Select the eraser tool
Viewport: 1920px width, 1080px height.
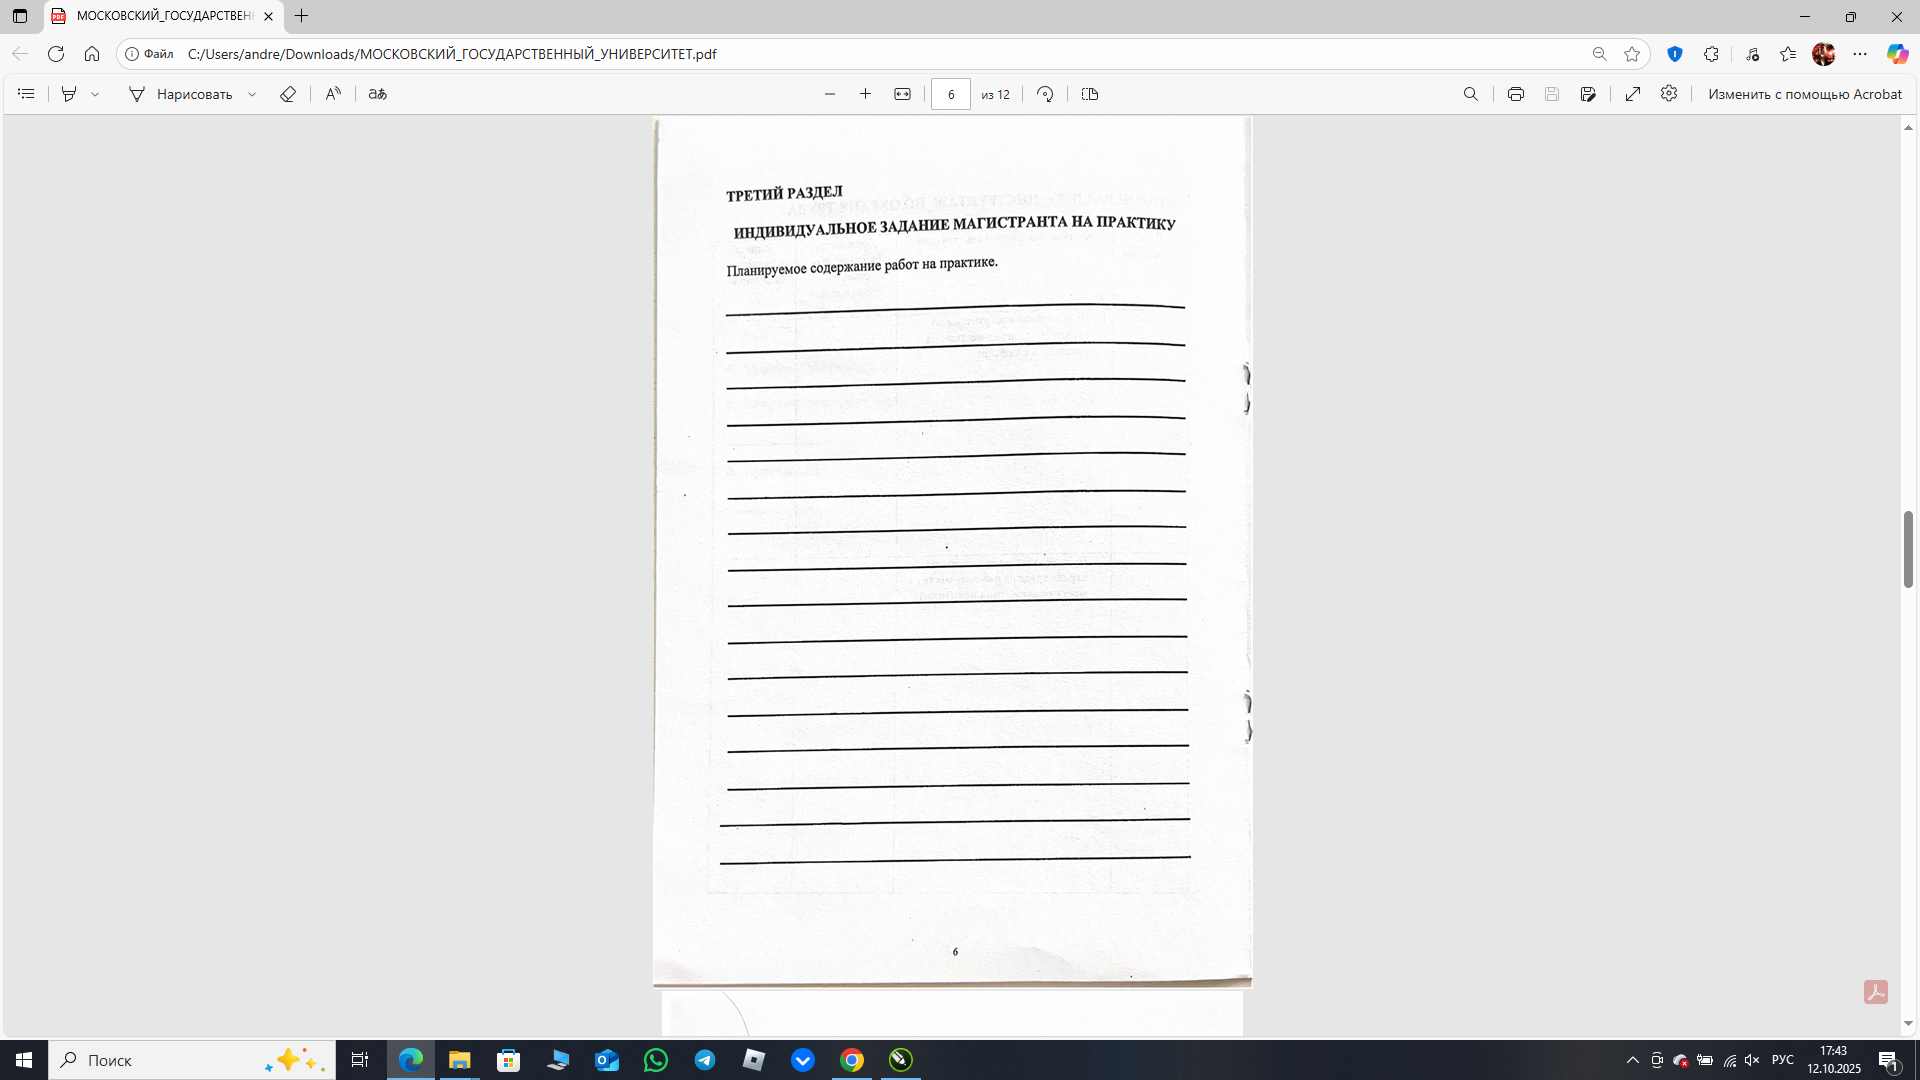click(x=289, y=94)
